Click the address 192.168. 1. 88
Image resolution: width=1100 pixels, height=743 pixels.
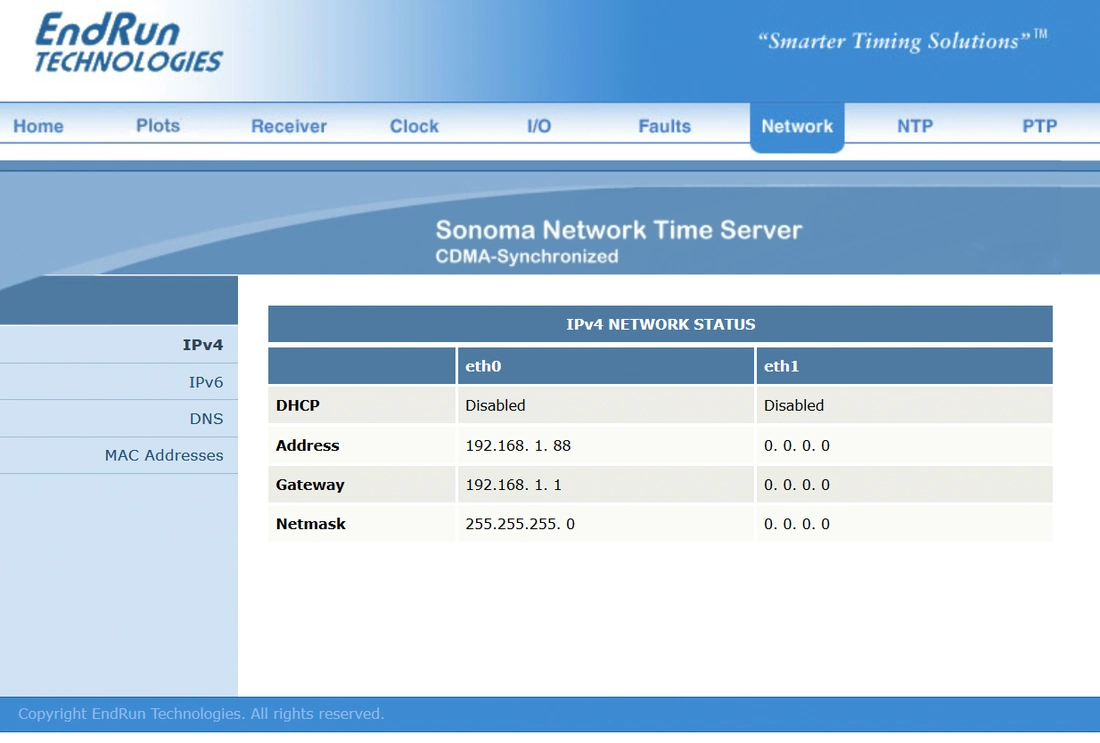coord(518,446)
